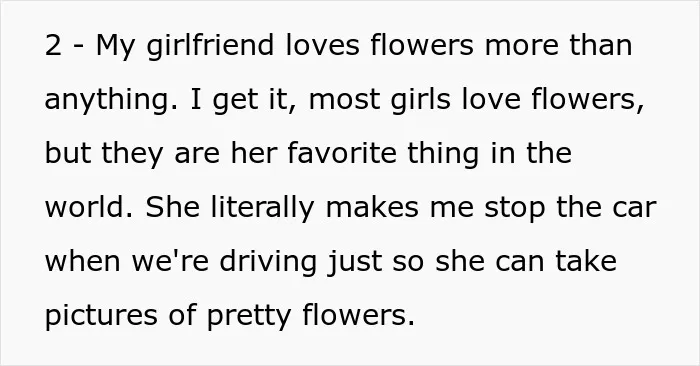
Task: Click the word "girls" in second line
Action: (x=420, y=101)
